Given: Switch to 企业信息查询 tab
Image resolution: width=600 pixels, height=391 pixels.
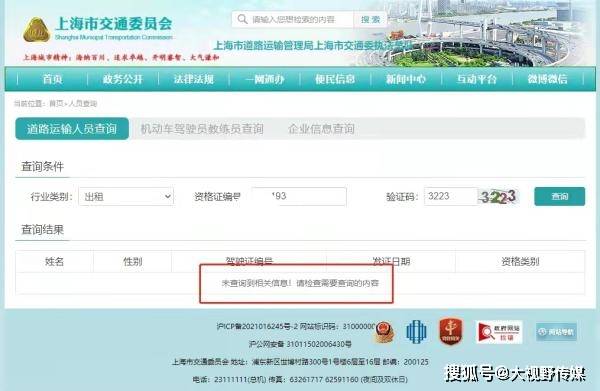Looking at the screenshot, I should pos(321,129).
